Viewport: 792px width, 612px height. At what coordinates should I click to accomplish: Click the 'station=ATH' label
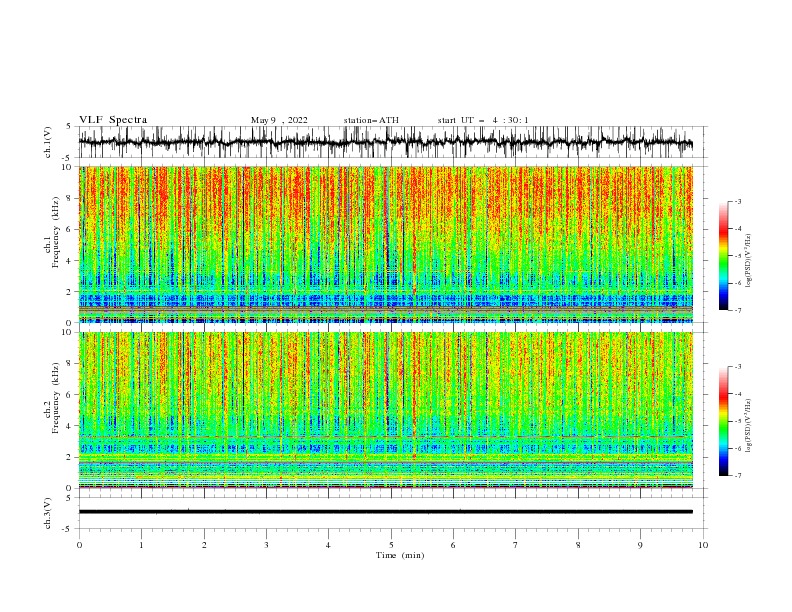[371, 120]
